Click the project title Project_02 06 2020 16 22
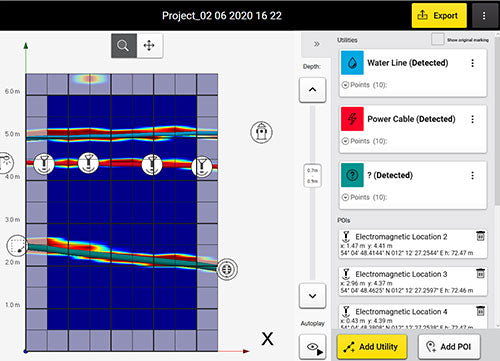Image resolution: width=500 pixels, height=361 pixels. (x=222, y=16)
